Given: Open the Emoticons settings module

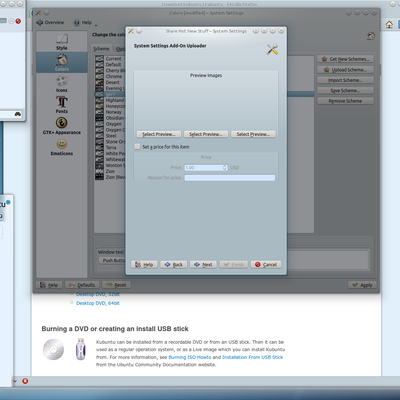Looking at the screenshot, I should coord(62,147).
